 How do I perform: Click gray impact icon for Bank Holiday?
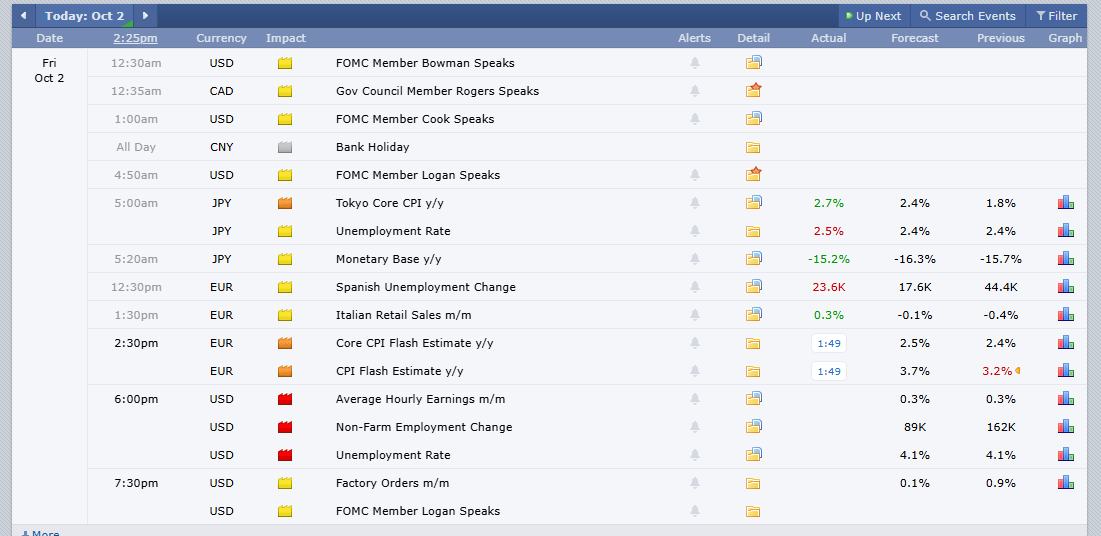coord(285,148)
